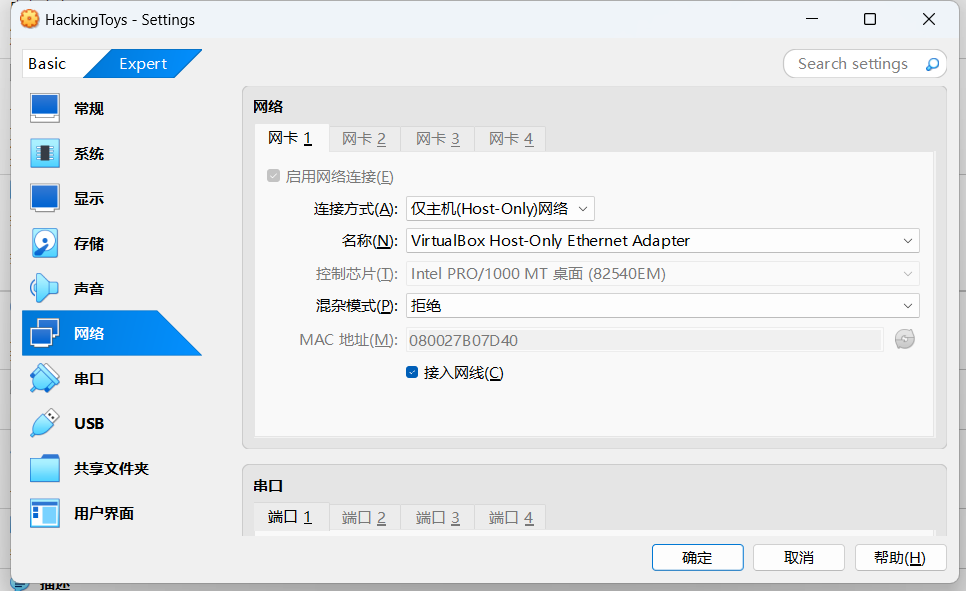Screen dimensions: 966x591
Task: Open the 共享文件夹 shared folders icon
Action: (x=45, y=468)
